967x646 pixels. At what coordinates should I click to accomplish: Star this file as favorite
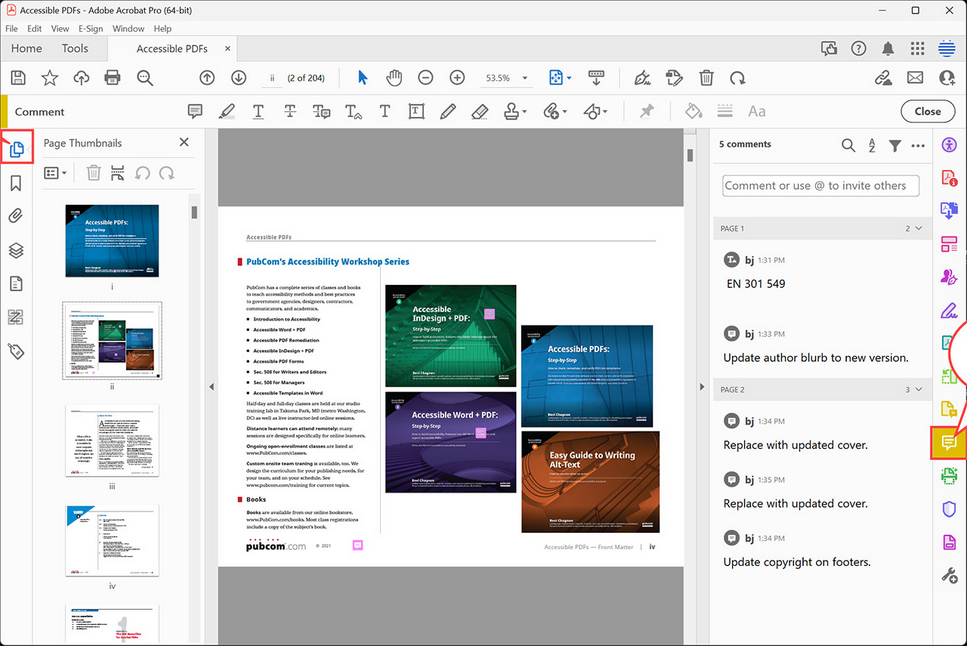[49, 78]
